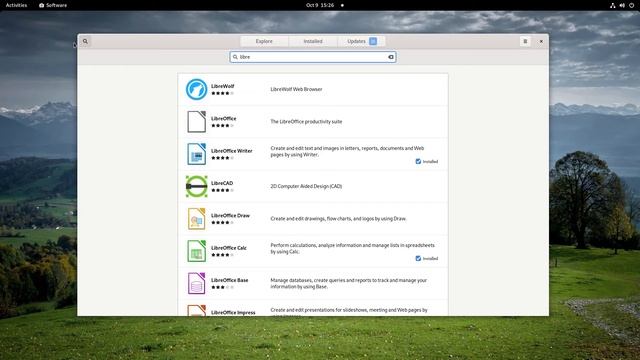
Task: Click the Writer description about letters, reports
Action: 347,151
